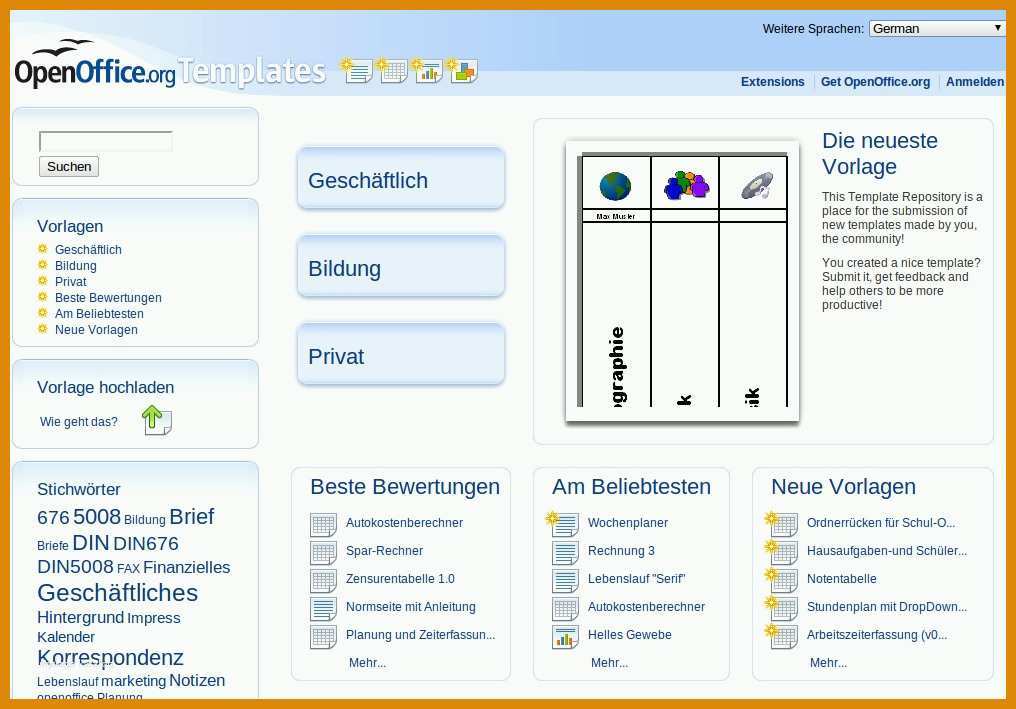Image resolution: width=1016 pixels, height=709 pixels.
Task: Click the Die neueste Vorlage heading
Action: point(879,154)
